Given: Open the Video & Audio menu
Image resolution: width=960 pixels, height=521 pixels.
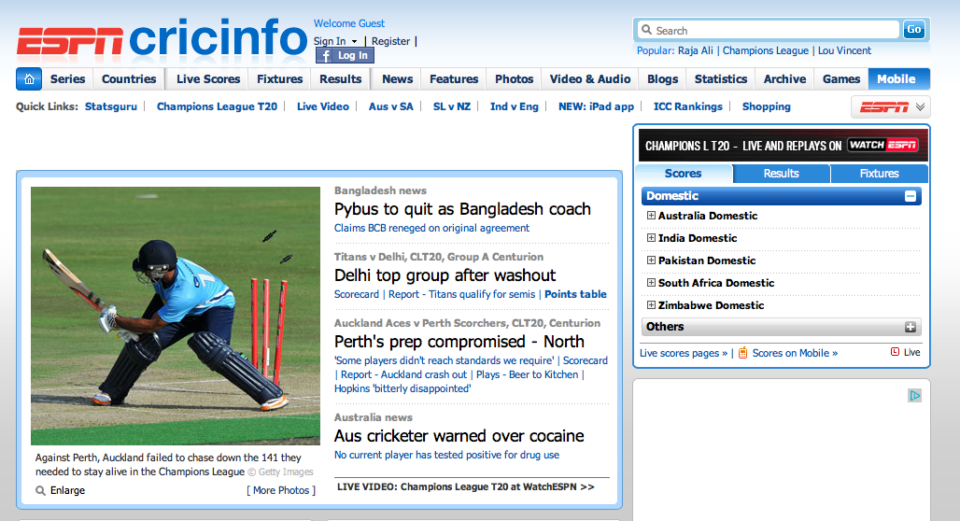Looking at the screenshot, I should [590, 79].
